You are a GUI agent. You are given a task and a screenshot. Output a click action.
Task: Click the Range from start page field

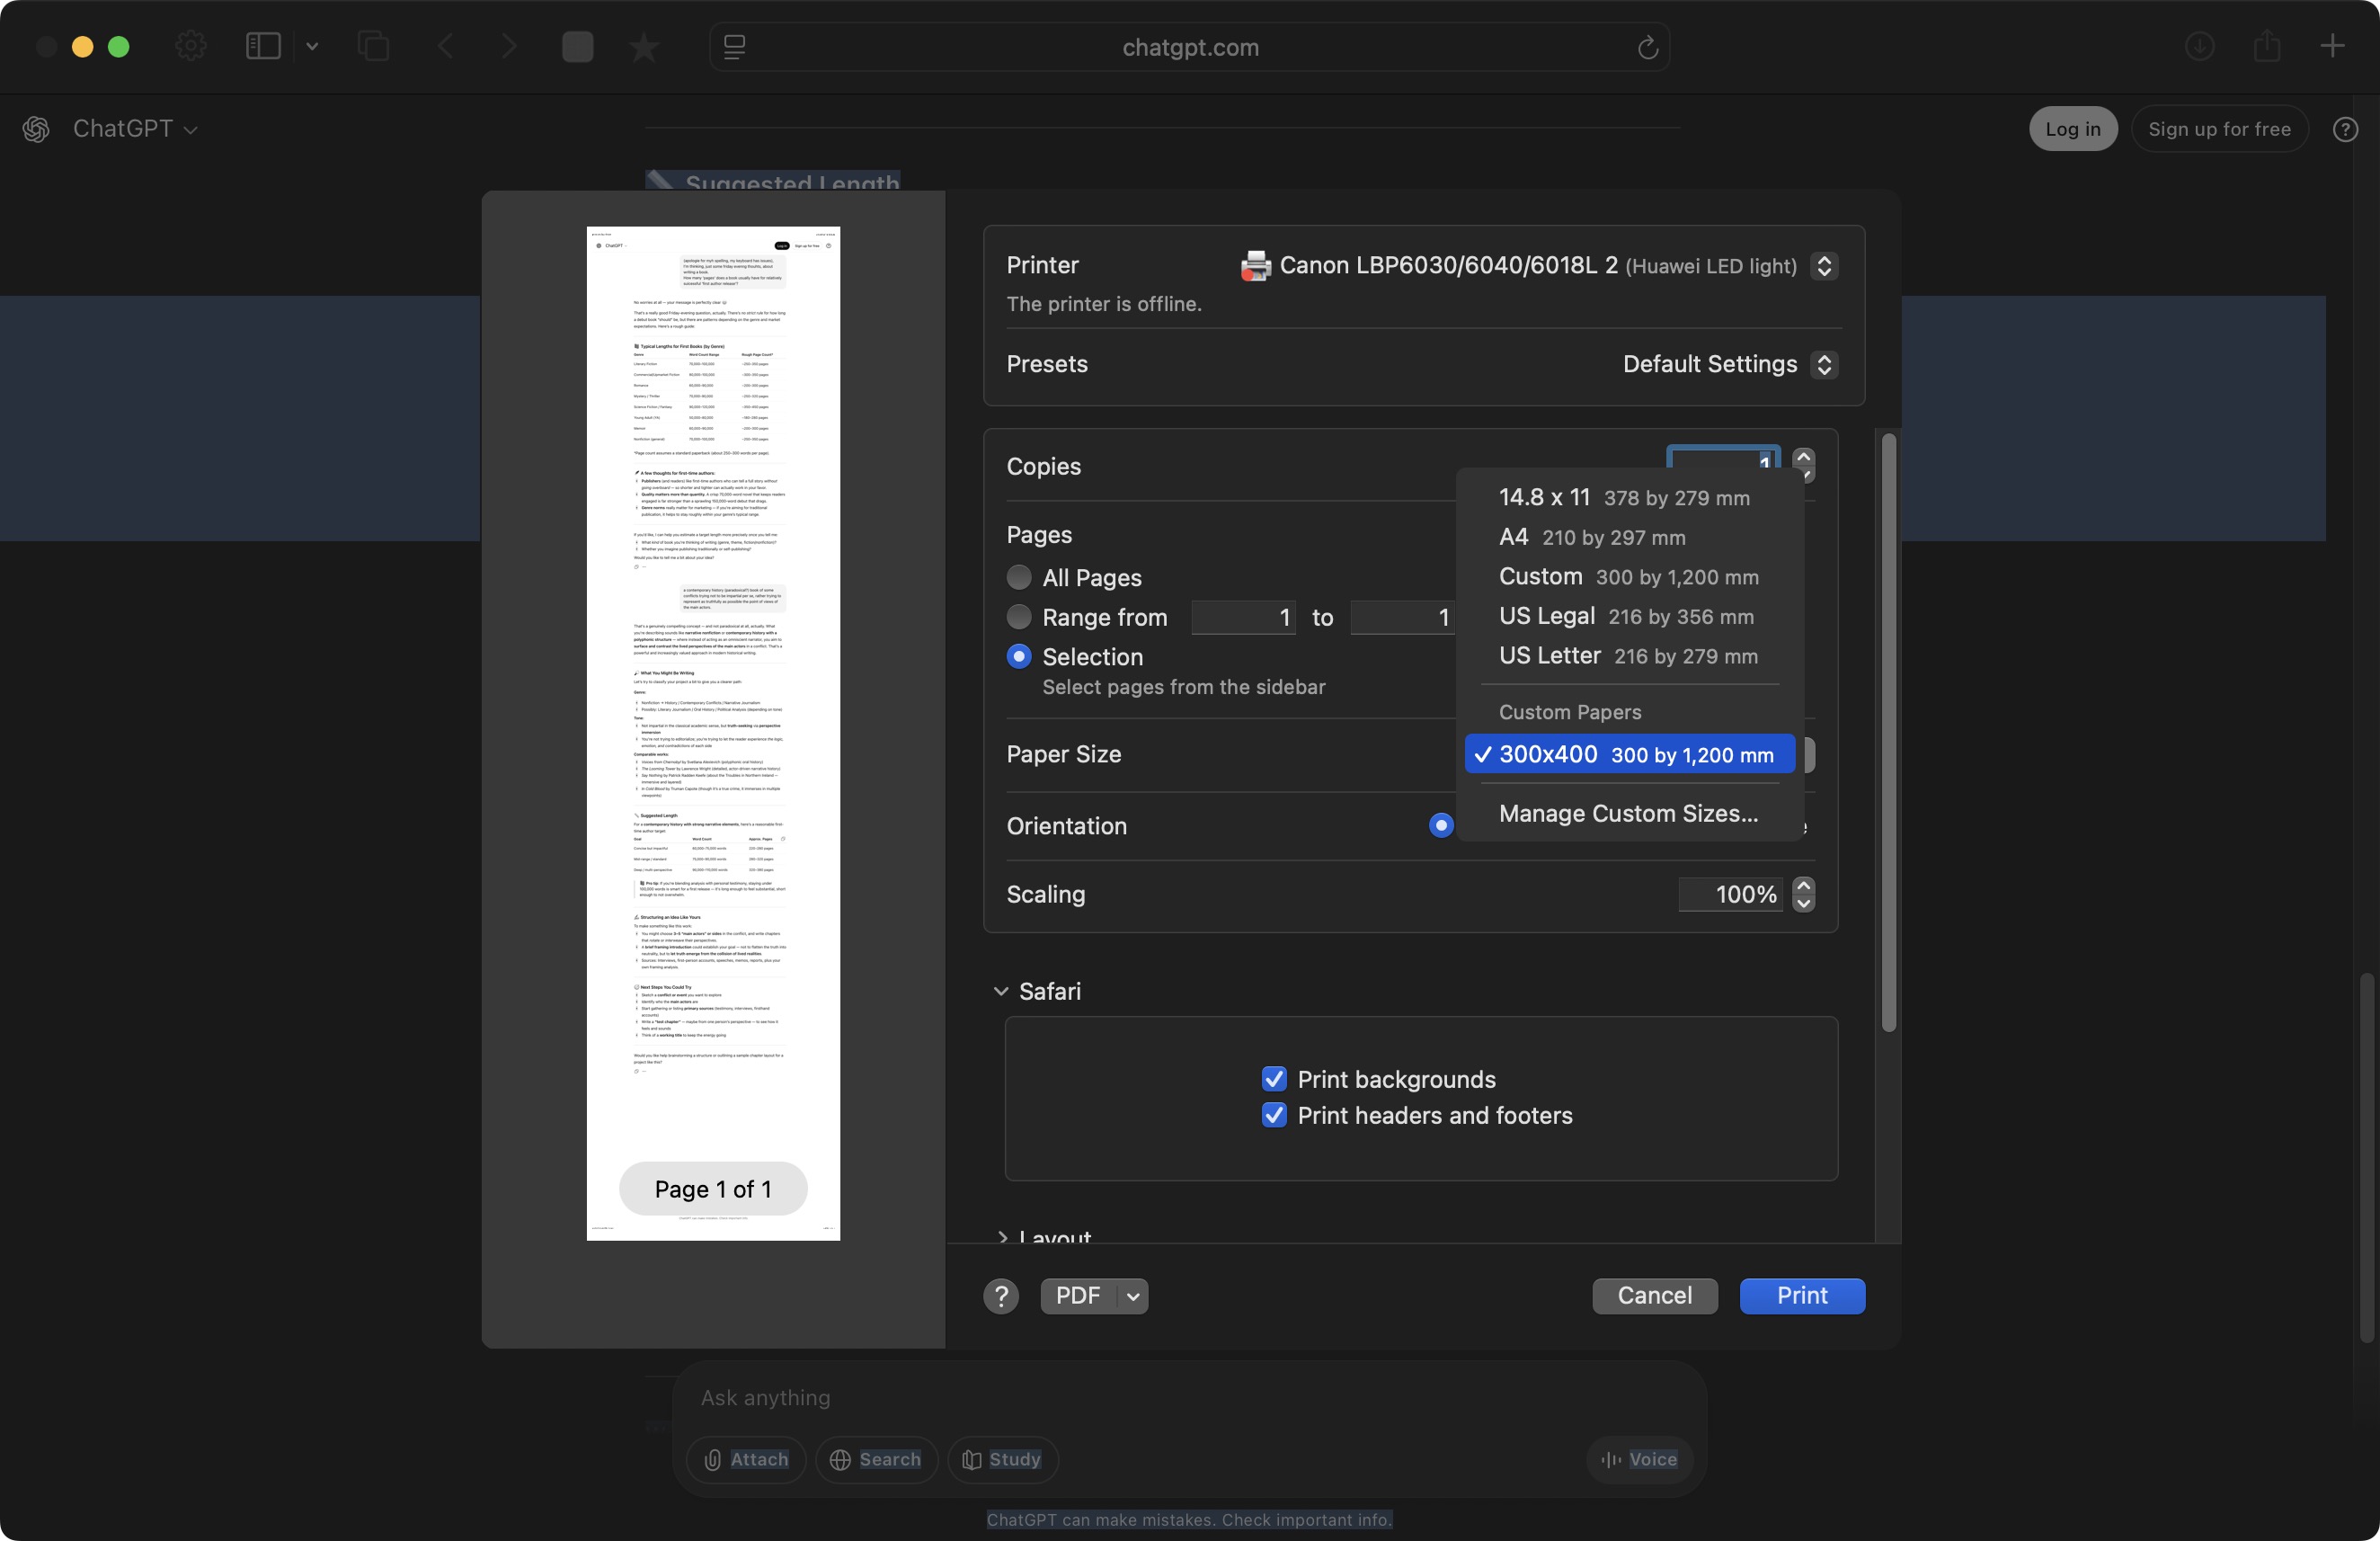click(1243, 617)
